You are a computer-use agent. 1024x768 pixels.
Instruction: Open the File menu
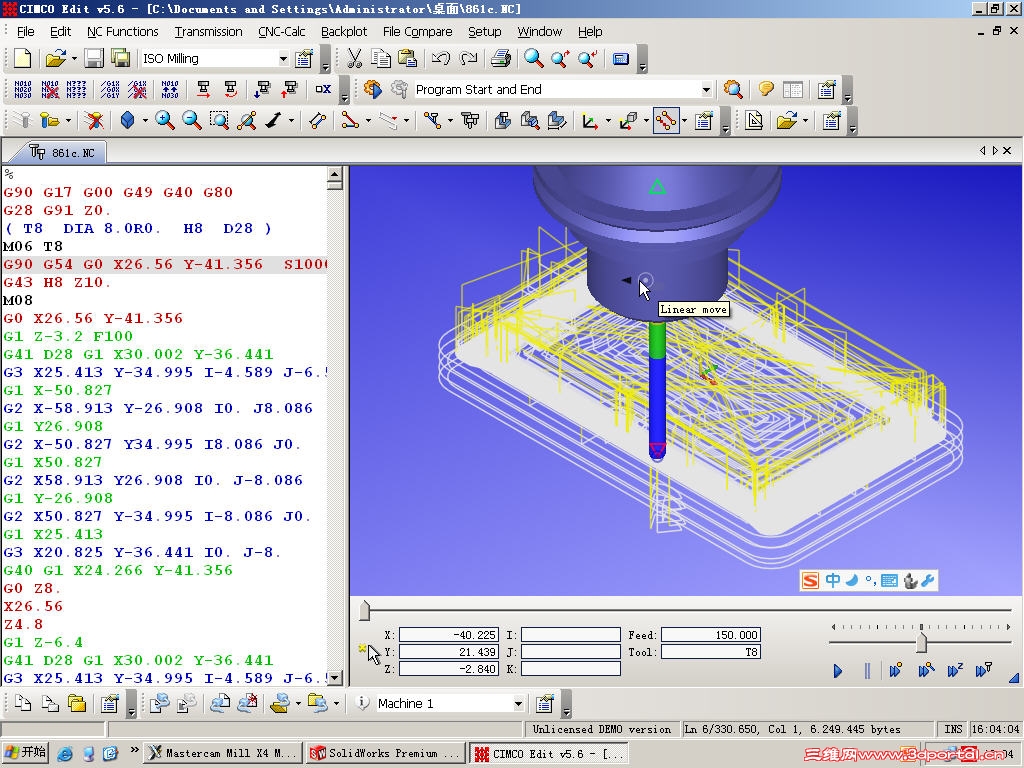tap(25, 31)
